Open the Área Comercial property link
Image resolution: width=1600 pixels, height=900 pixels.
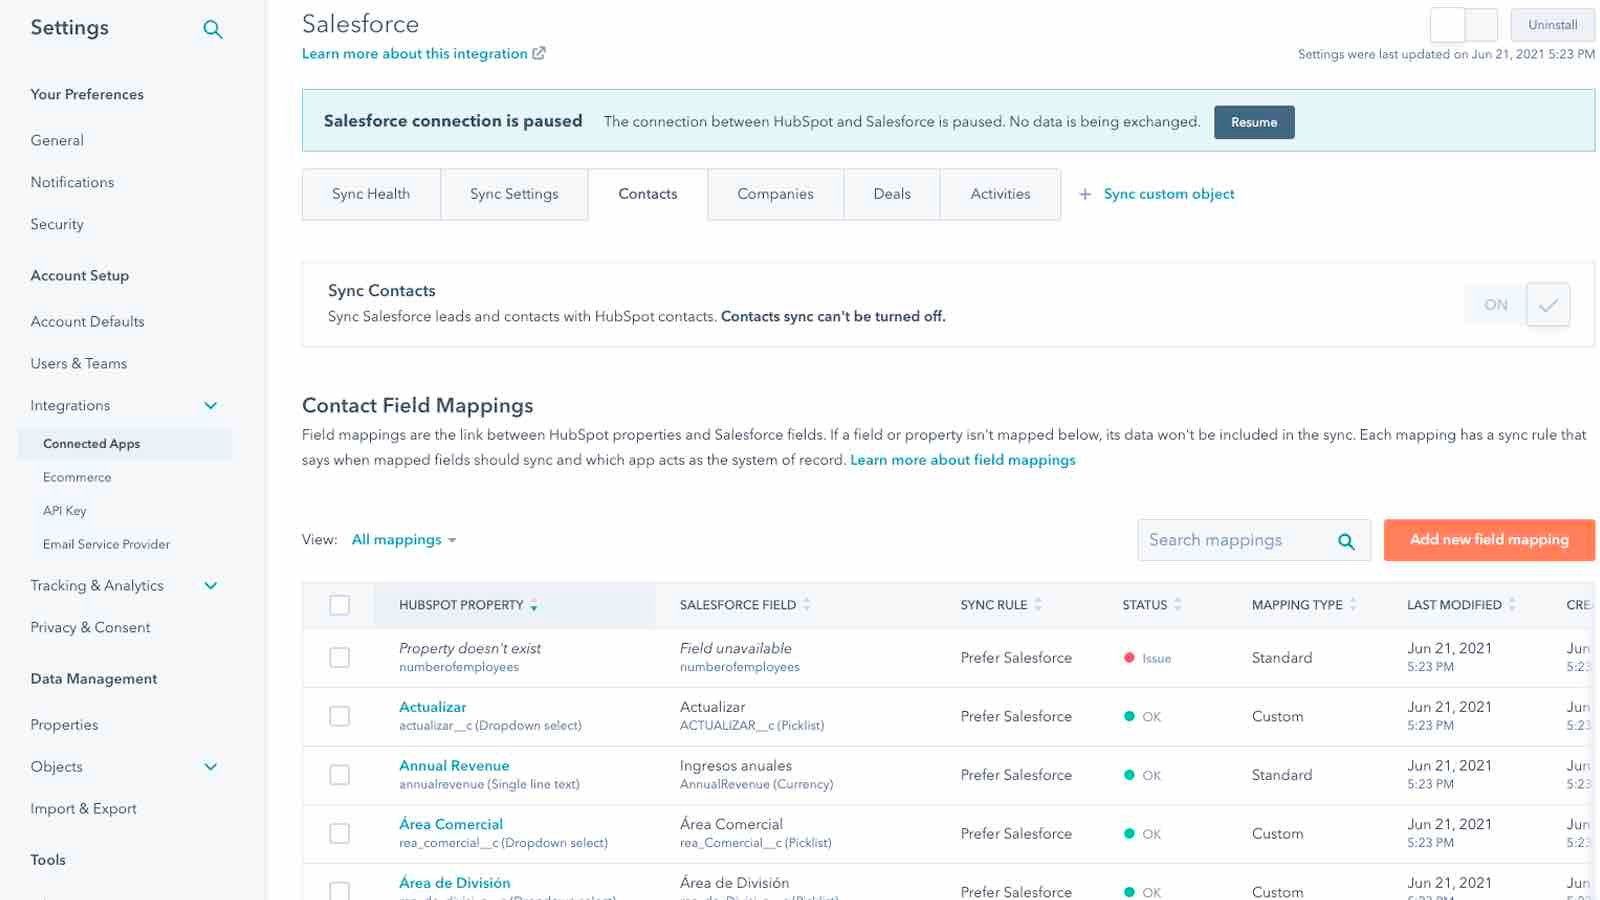[451, 824]
